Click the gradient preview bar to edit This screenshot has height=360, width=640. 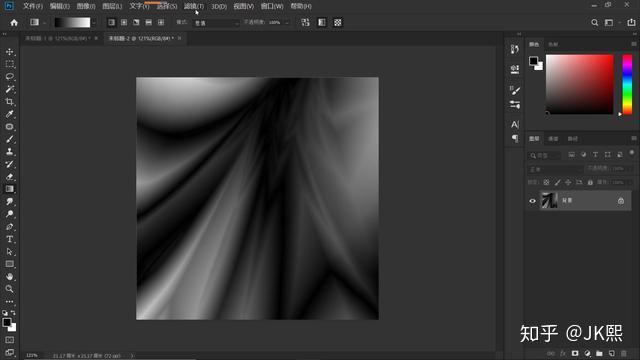(x=72, y=22)
